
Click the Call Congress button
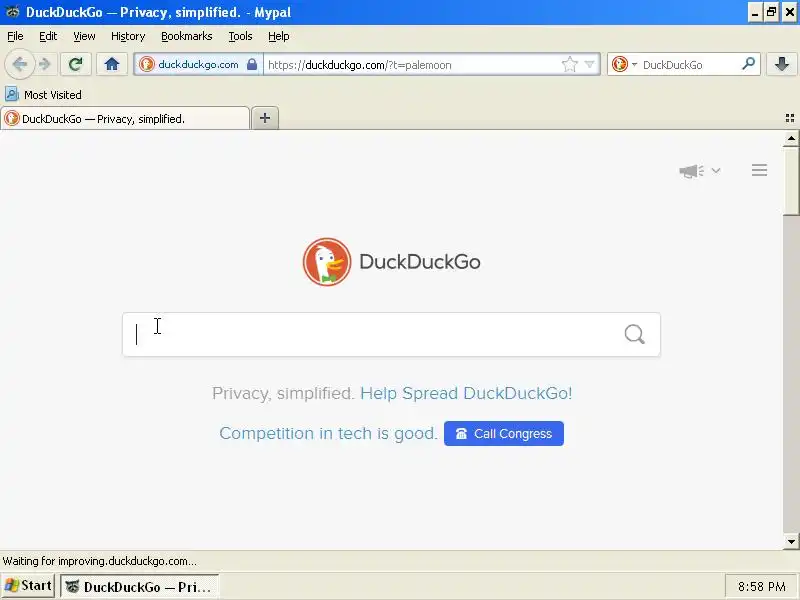(504, 434)
